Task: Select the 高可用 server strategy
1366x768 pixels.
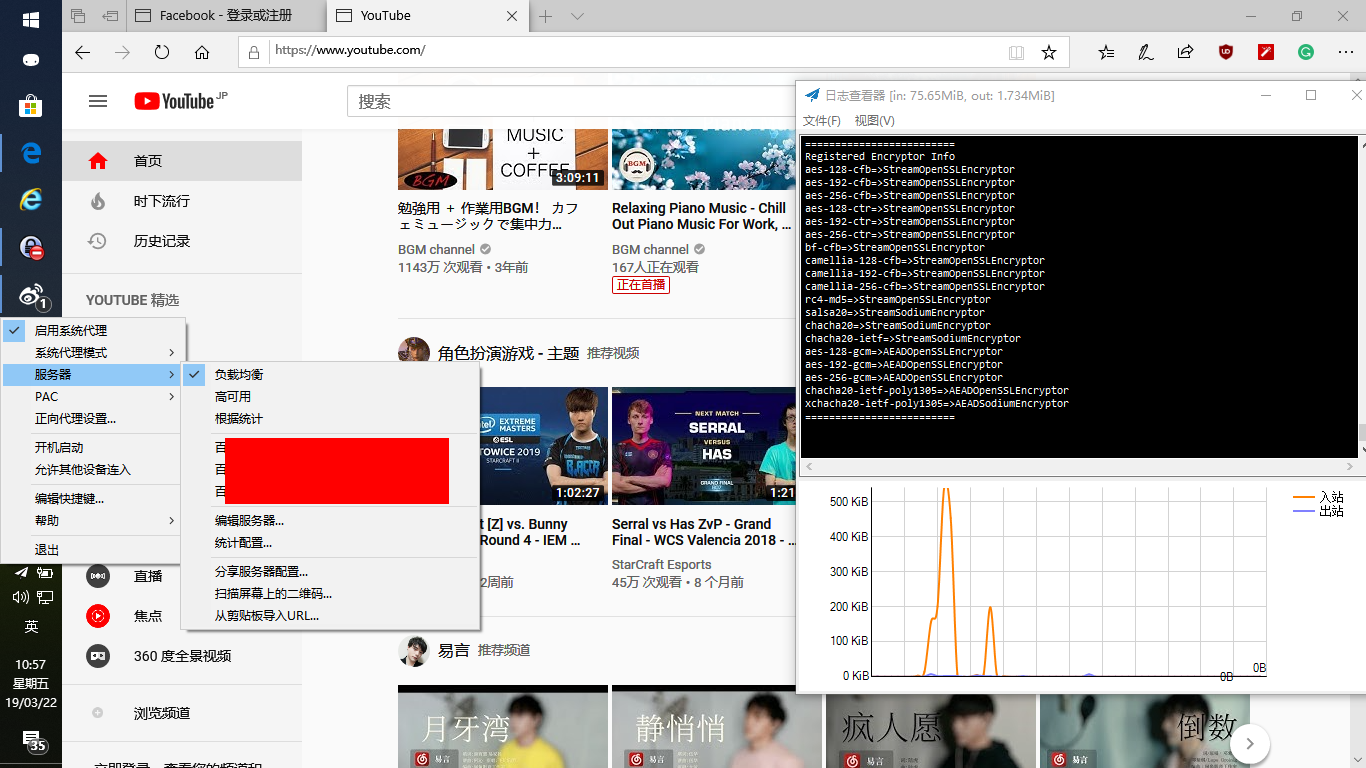Action: pyautogui.click(x=331, y=397)
